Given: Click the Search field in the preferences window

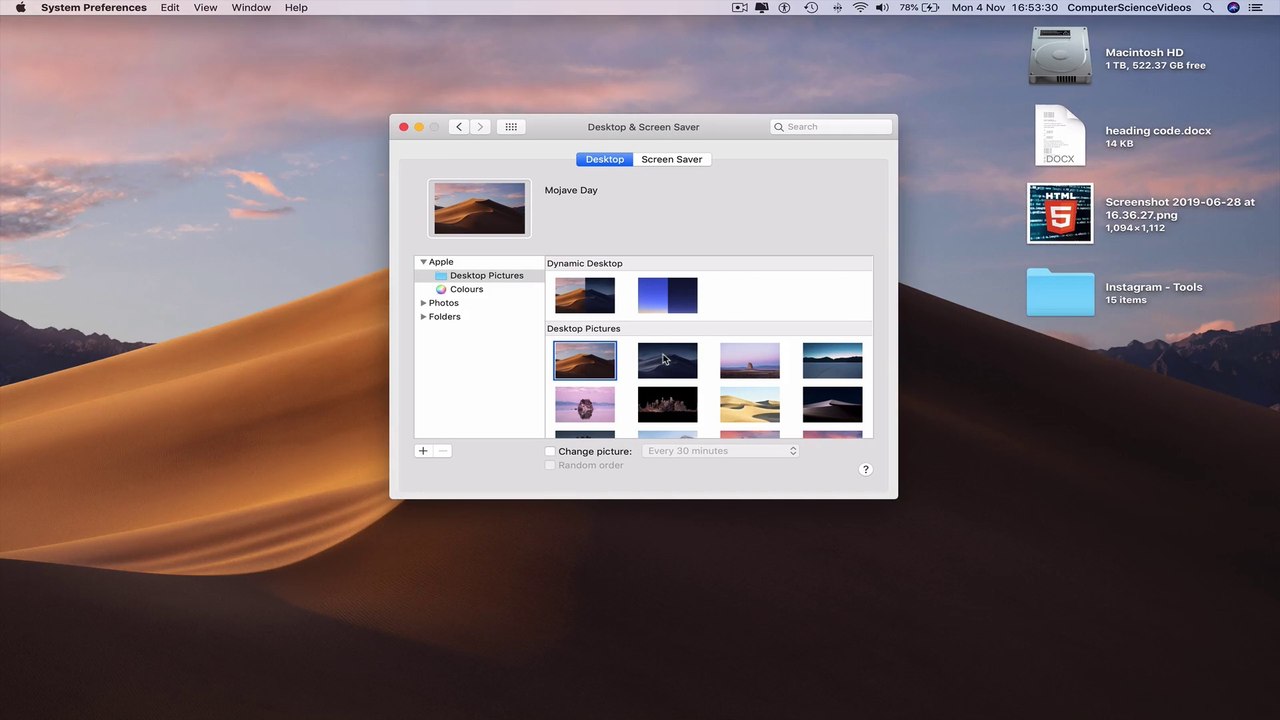Looking at the screenshot, I should pyautogui.click(x=831, y=127).
